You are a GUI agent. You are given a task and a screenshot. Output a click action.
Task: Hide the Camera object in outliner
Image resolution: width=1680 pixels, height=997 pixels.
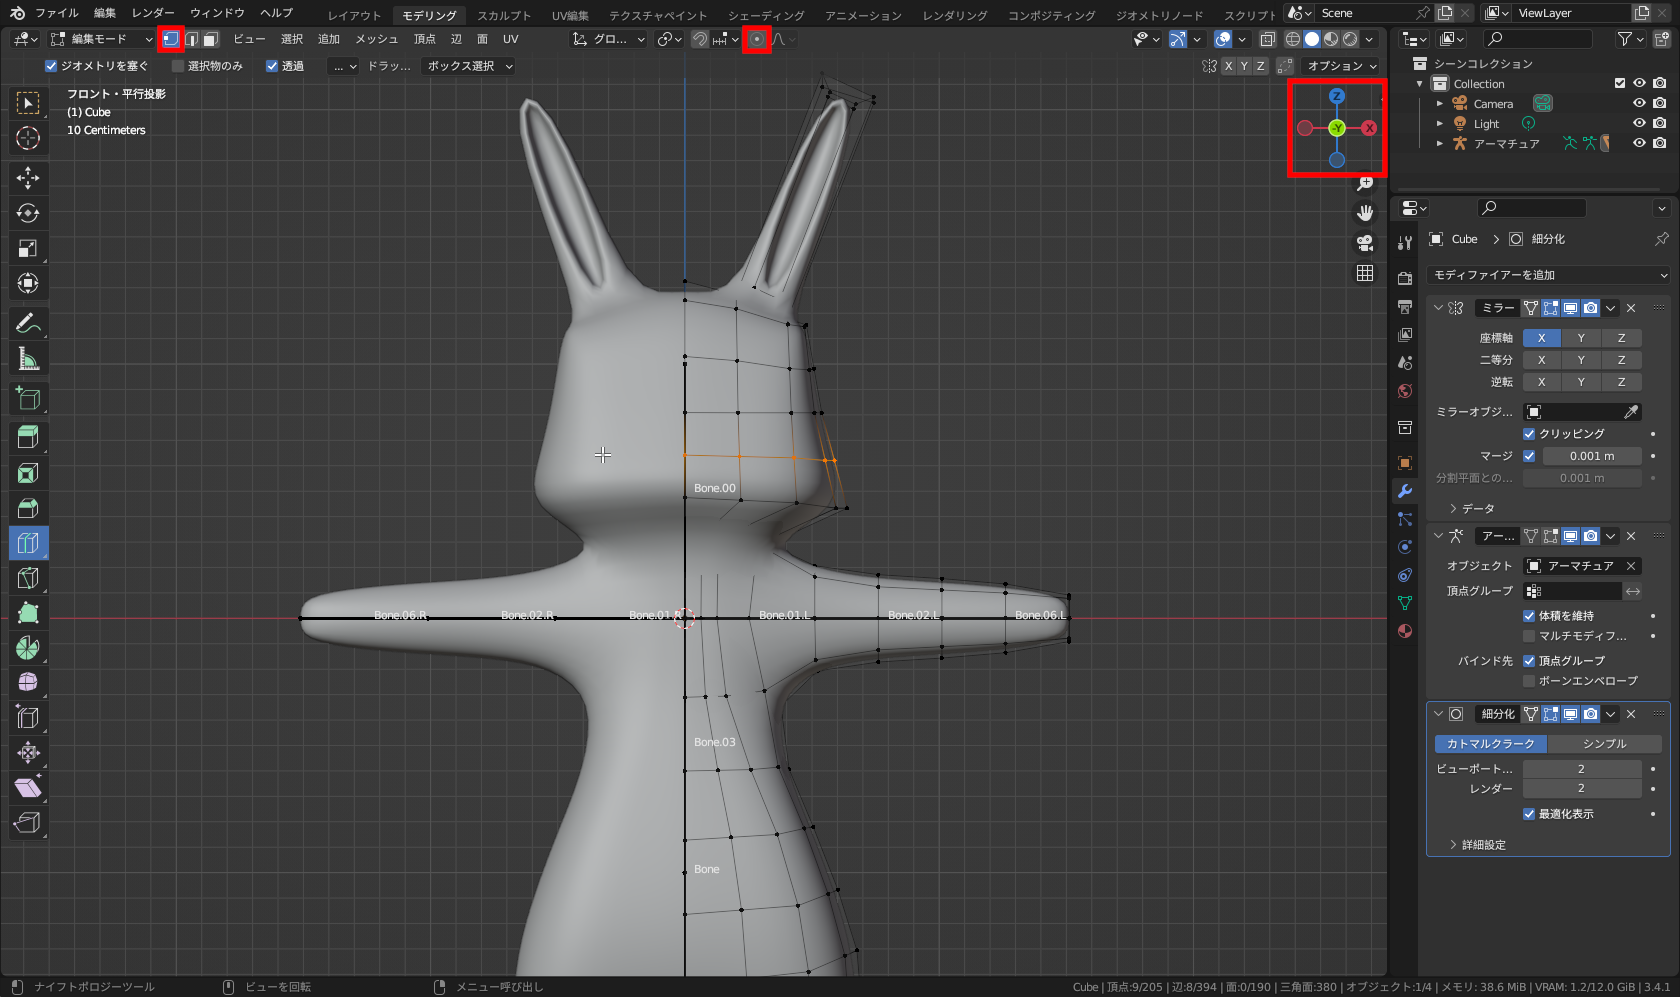click(1639, 104)
